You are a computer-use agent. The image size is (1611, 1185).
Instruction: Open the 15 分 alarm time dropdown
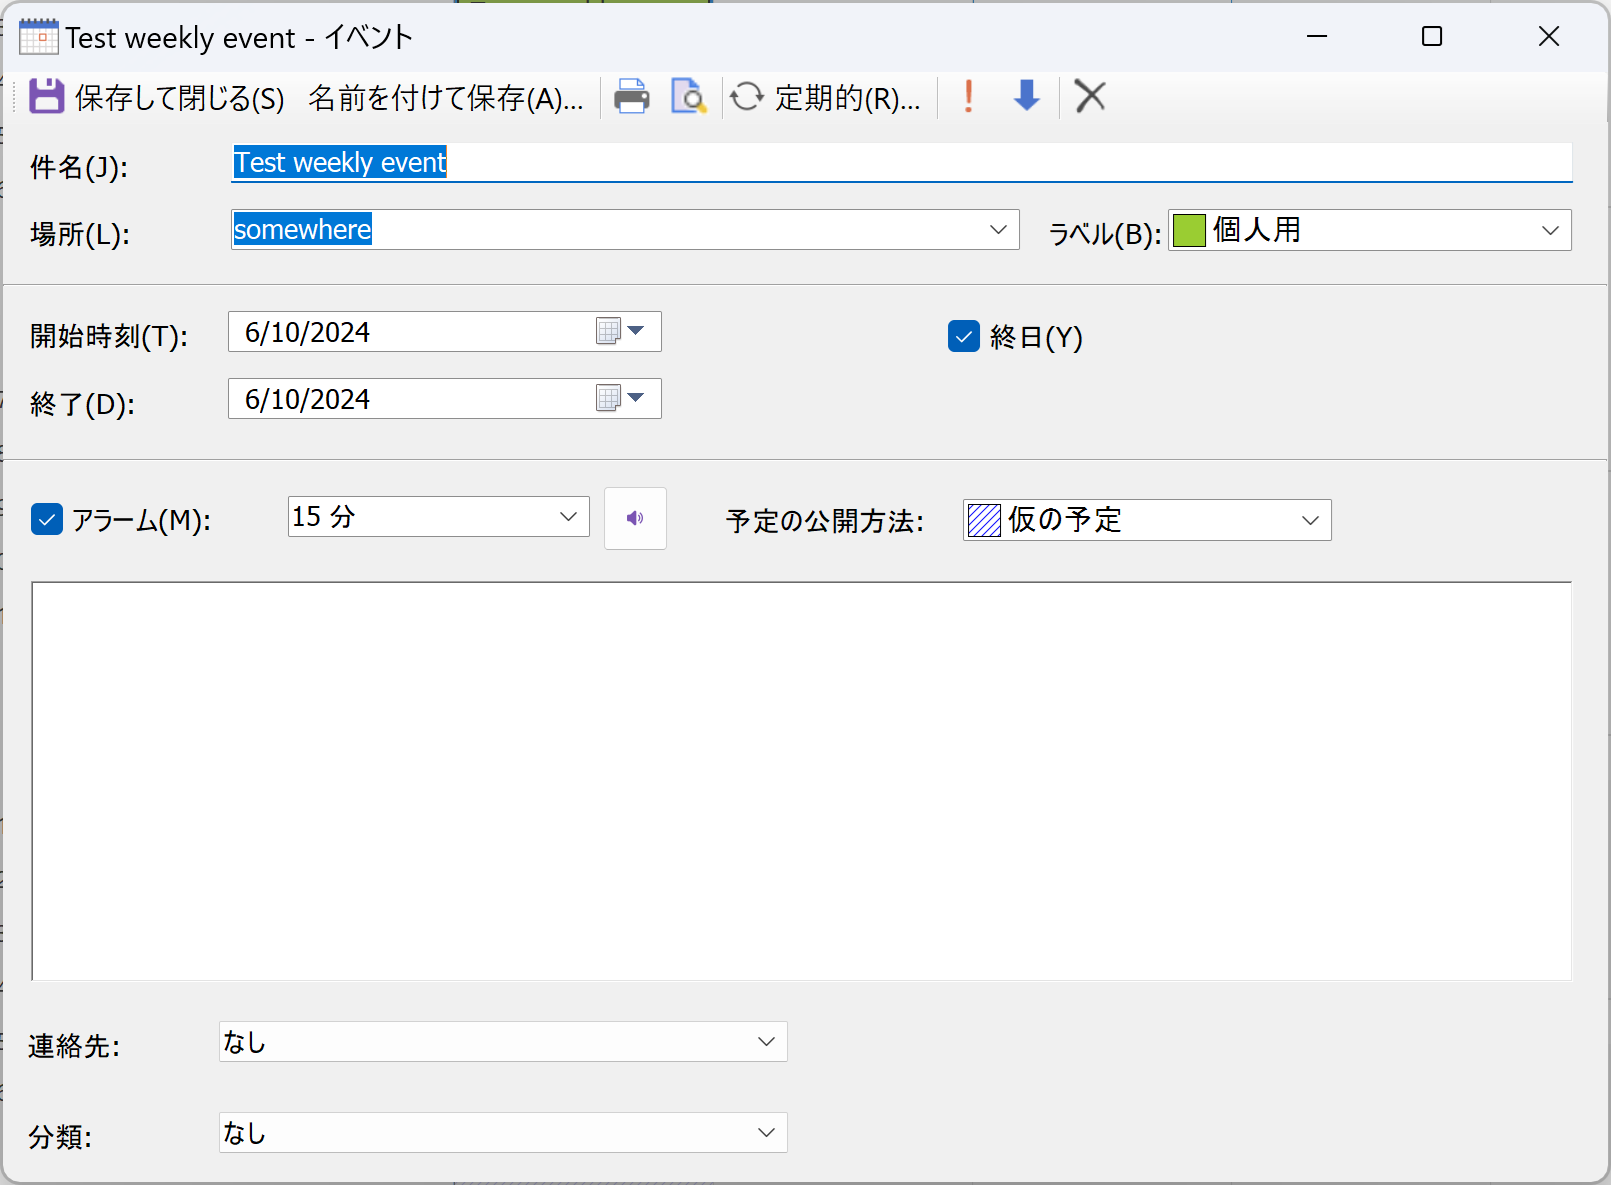tap(438, 517)
